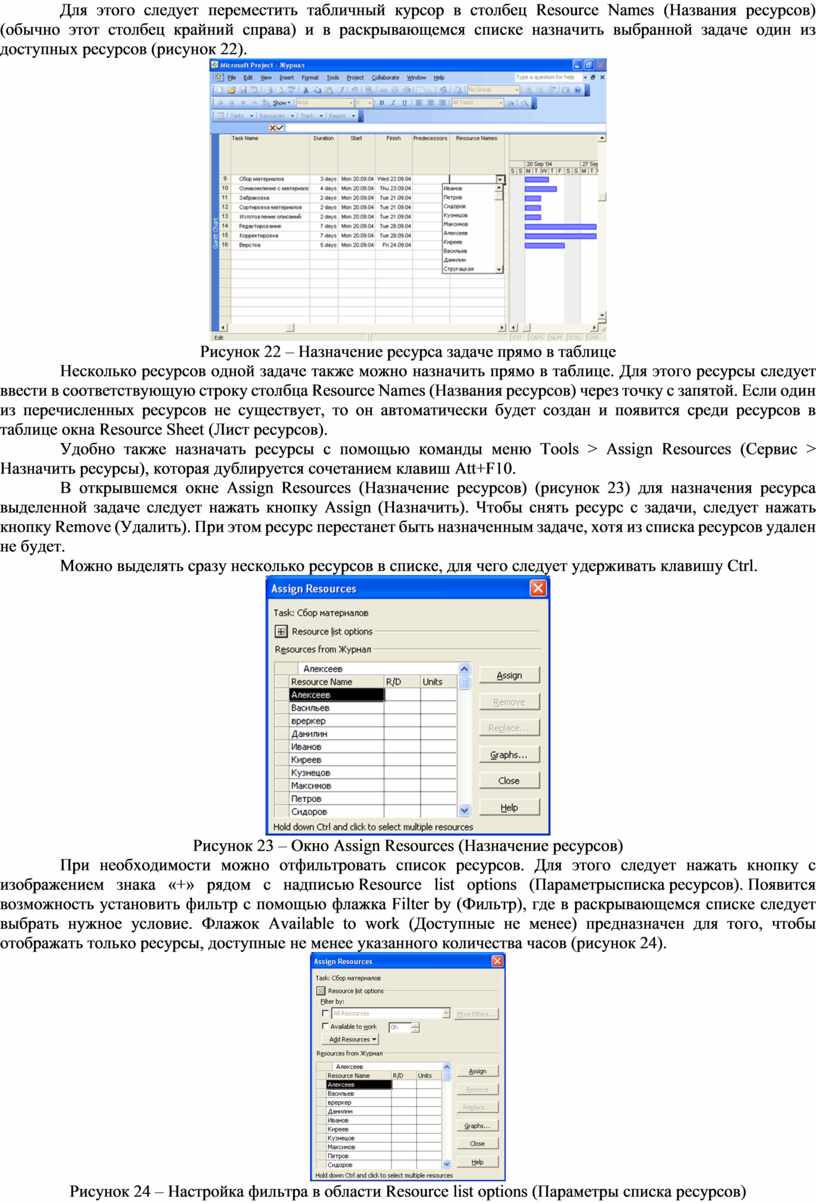Click the Resource Names cell dropdown arrow

coord(500,179)
